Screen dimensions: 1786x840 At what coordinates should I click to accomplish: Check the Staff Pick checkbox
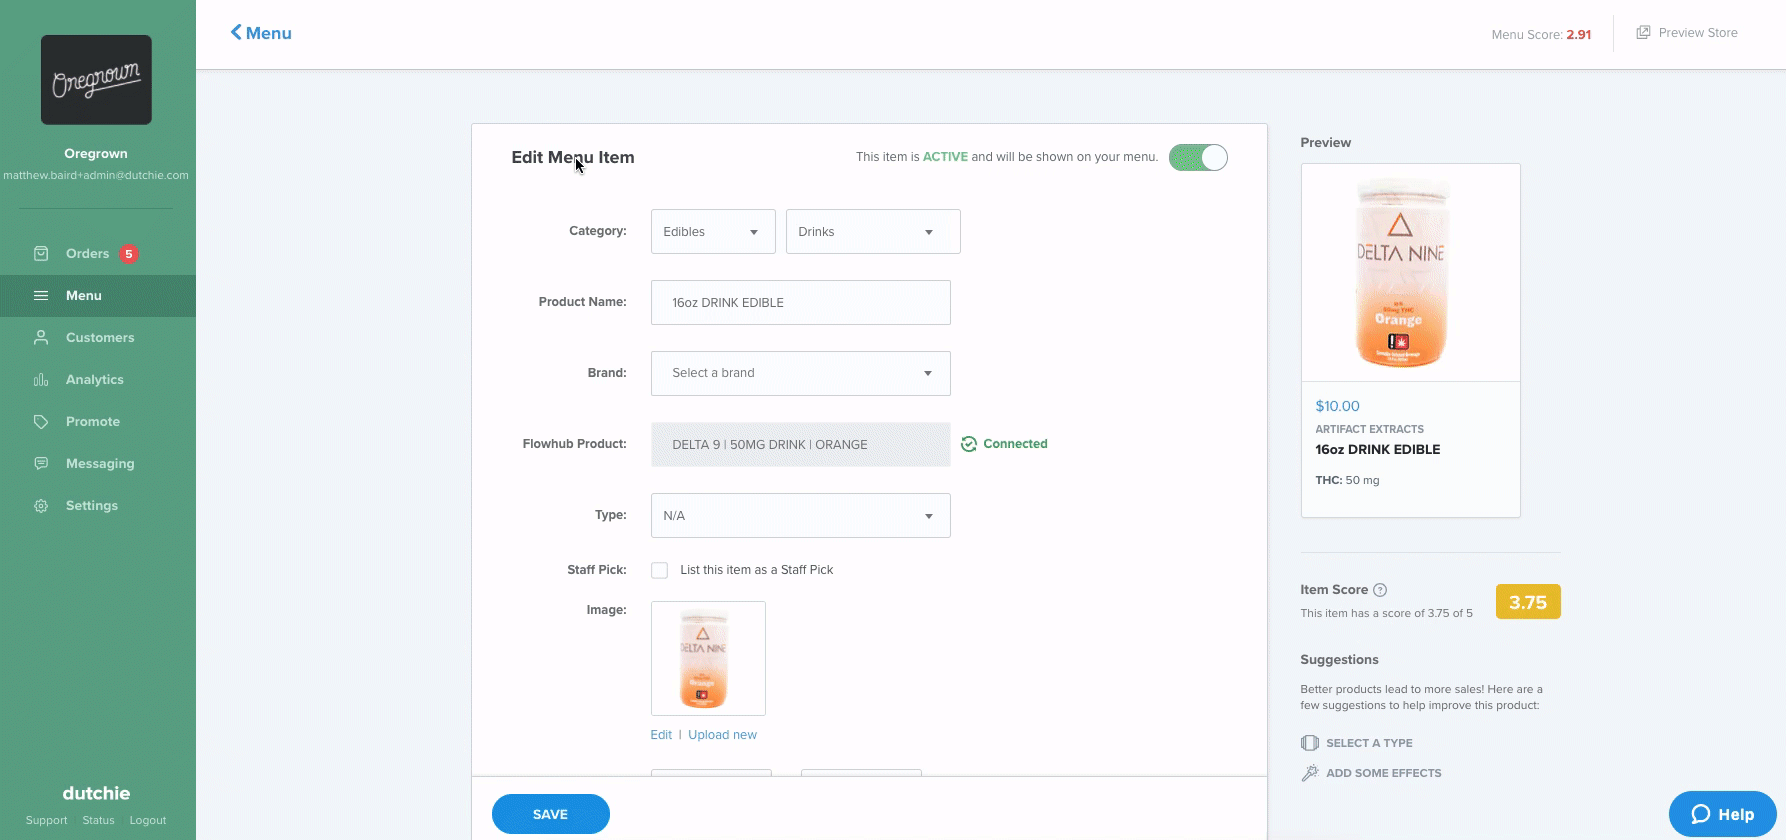click(660, 570)
